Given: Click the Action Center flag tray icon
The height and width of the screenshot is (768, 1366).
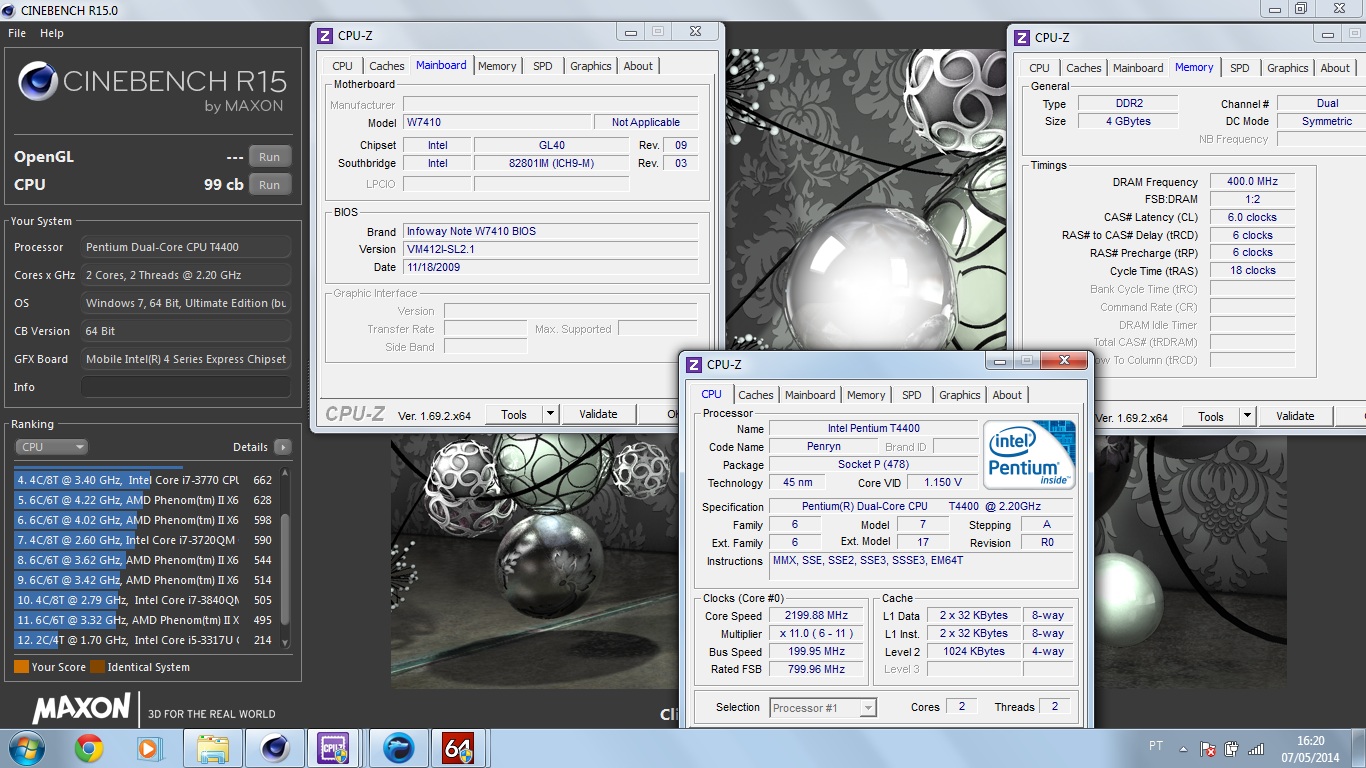Looking at the screenshot, I should [1208, 748].
